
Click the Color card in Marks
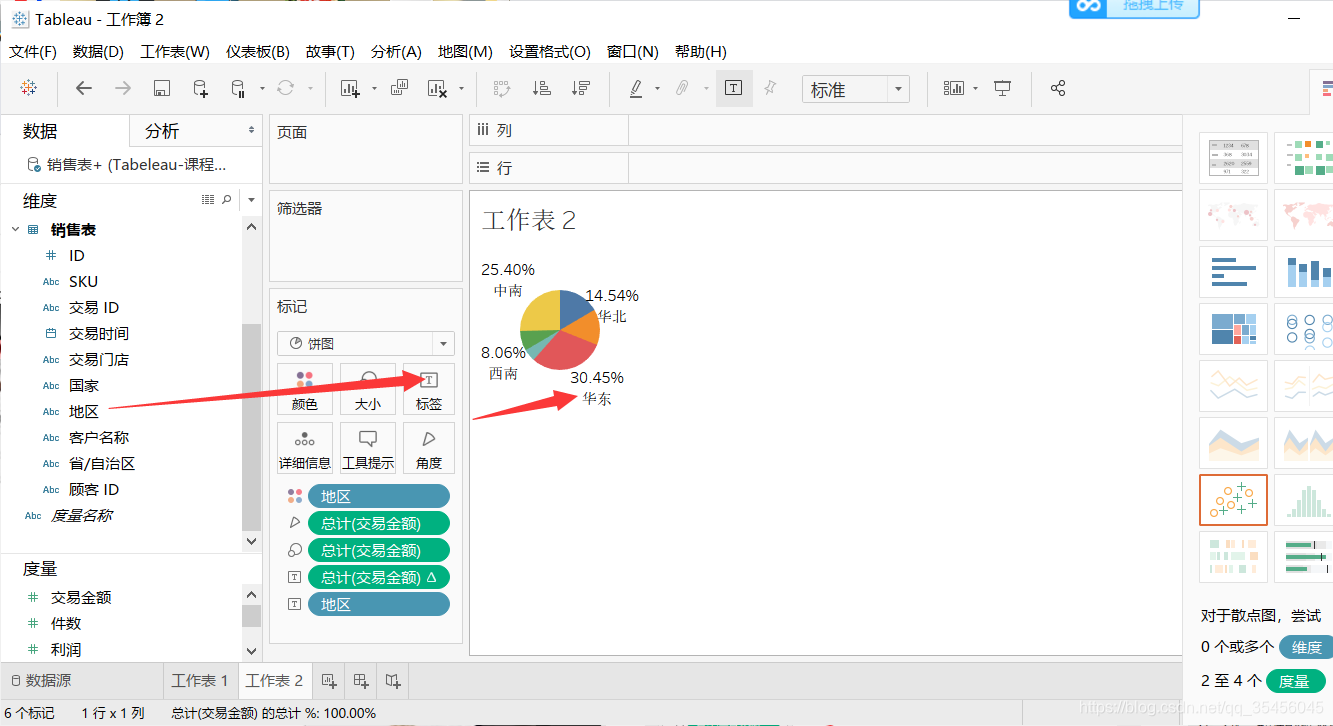[x=305, y=389]
